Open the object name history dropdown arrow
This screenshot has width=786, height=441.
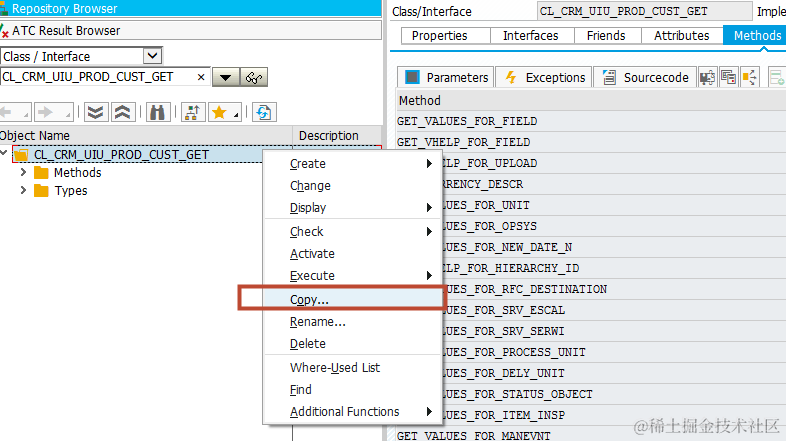[x=226, y=78]
